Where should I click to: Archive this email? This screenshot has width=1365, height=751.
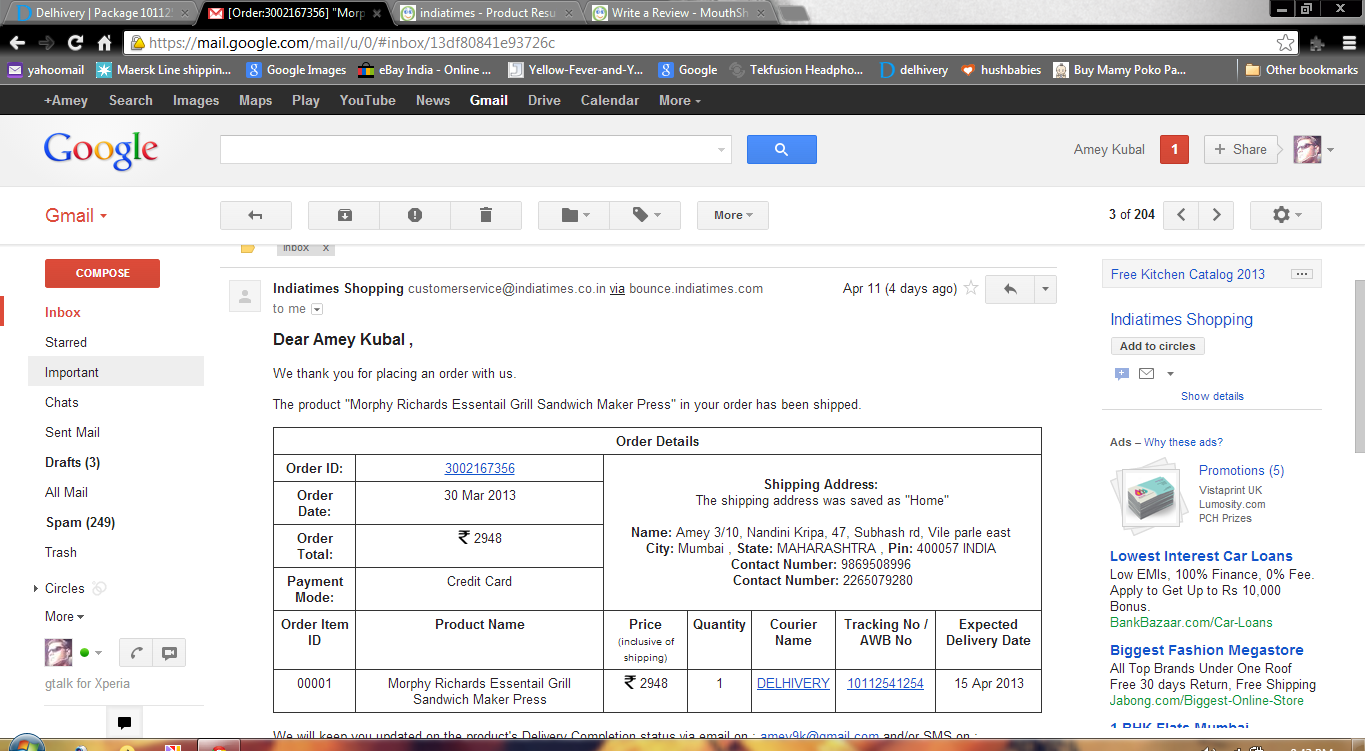click(344, 215)
